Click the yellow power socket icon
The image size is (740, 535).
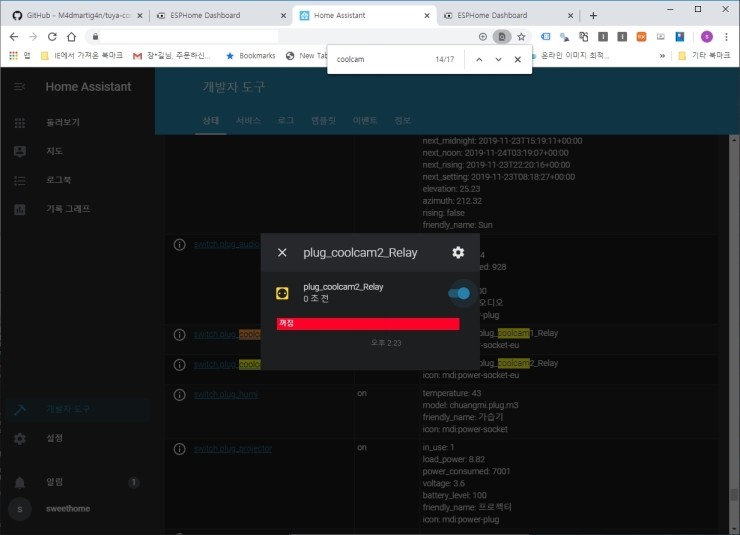click(282, 293)
